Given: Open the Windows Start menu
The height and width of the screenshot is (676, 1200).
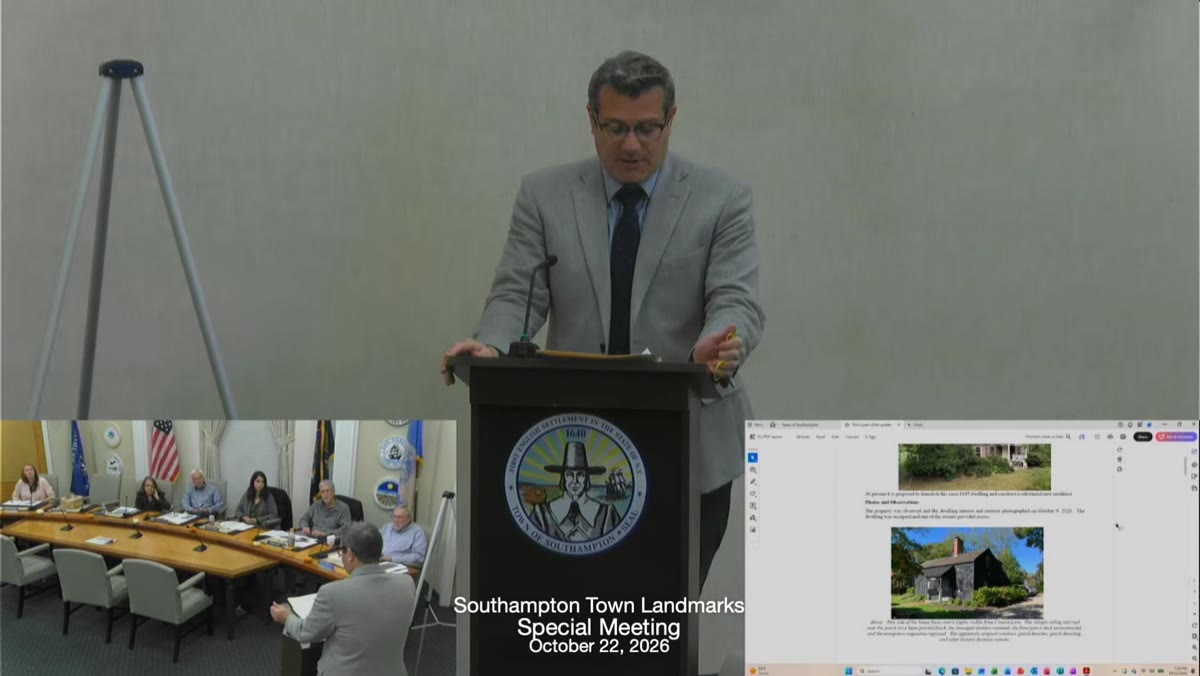Looking at the screenshot, I should coord(848,670).
